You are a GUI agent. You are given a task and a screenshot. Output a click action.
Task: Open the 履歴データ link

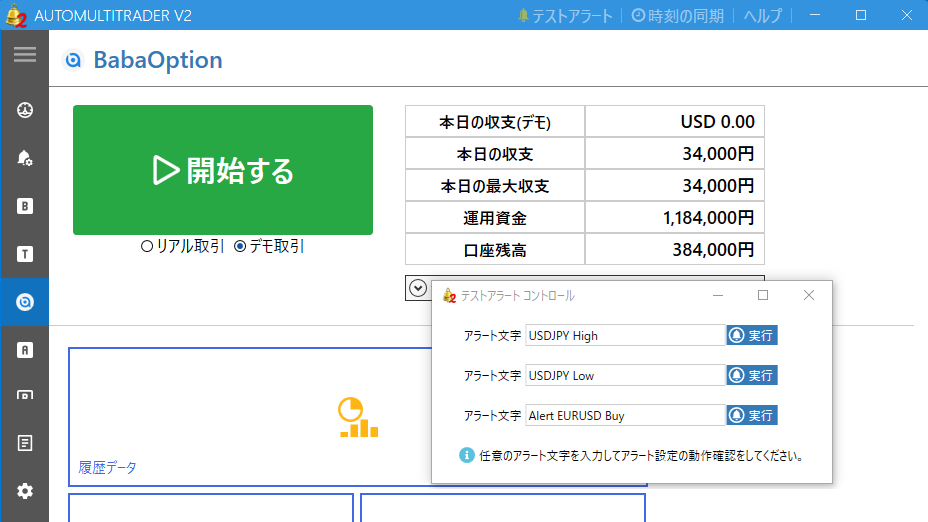tap(107, 468)
